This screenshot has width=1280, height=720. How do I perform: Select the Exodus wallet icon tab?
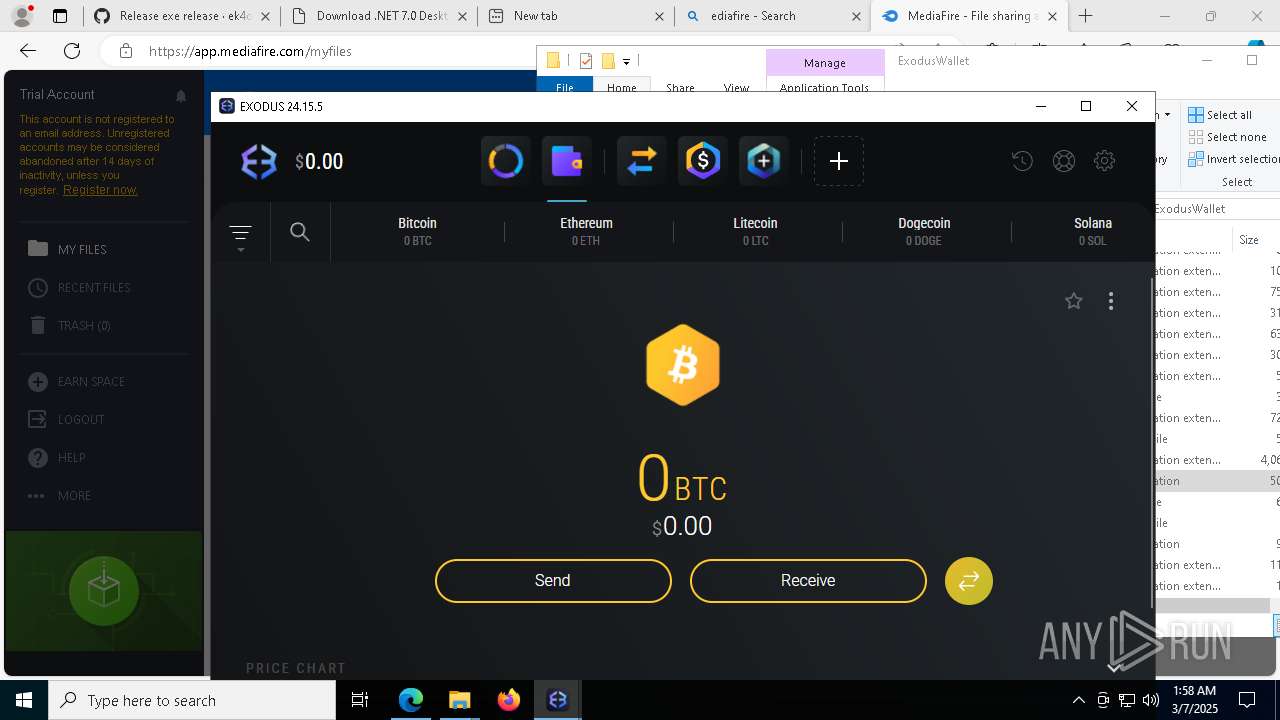[567, 161]
